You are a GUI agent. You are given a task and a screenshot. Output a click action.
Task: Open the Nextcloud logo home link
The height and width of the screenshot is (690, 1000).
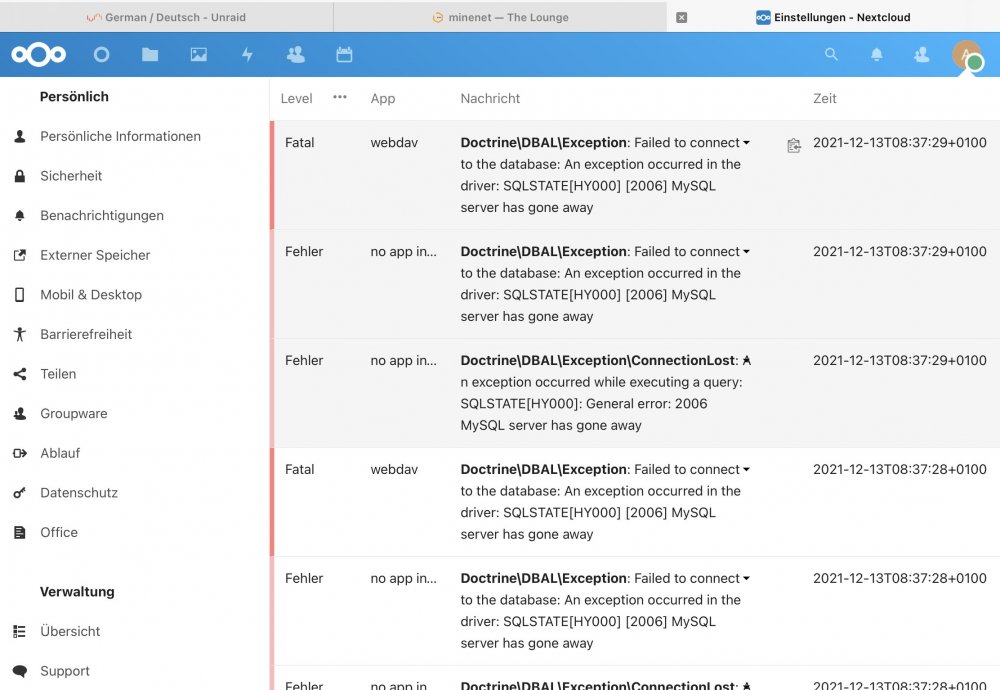click(x=38, y=55)
